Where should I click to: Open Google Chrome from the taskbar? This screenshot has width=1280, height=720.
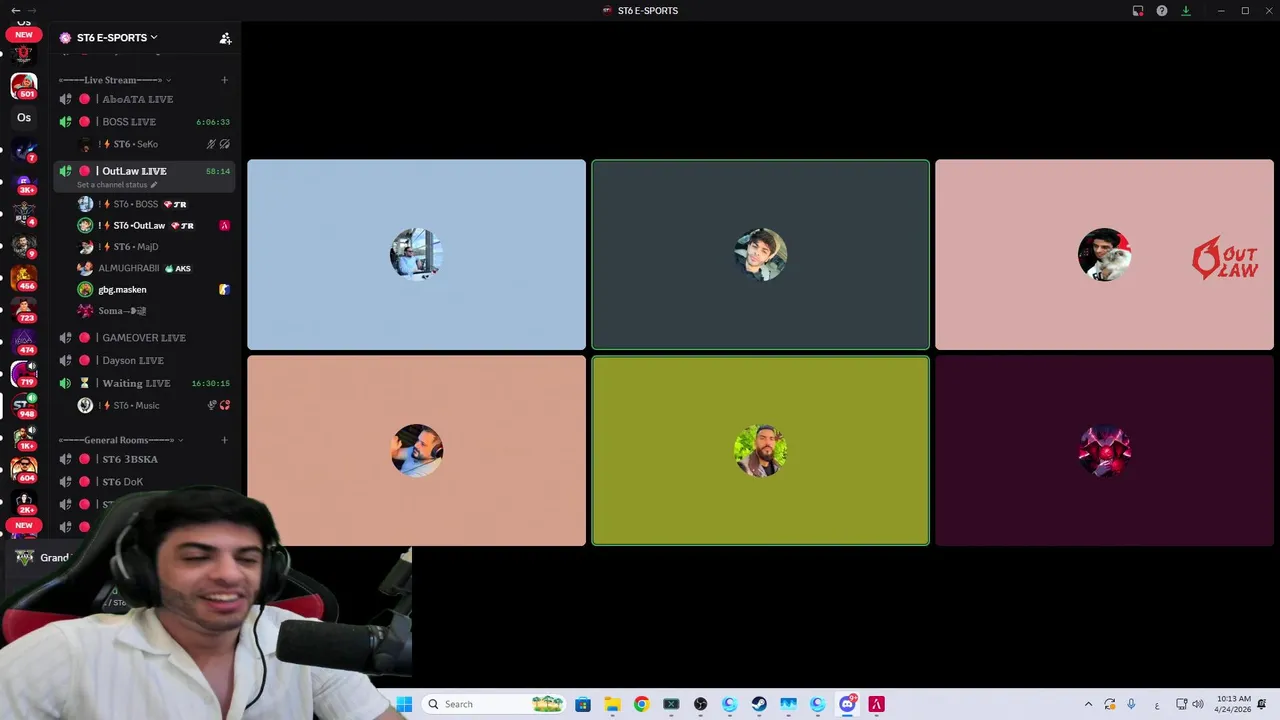[x=641, y=704]
